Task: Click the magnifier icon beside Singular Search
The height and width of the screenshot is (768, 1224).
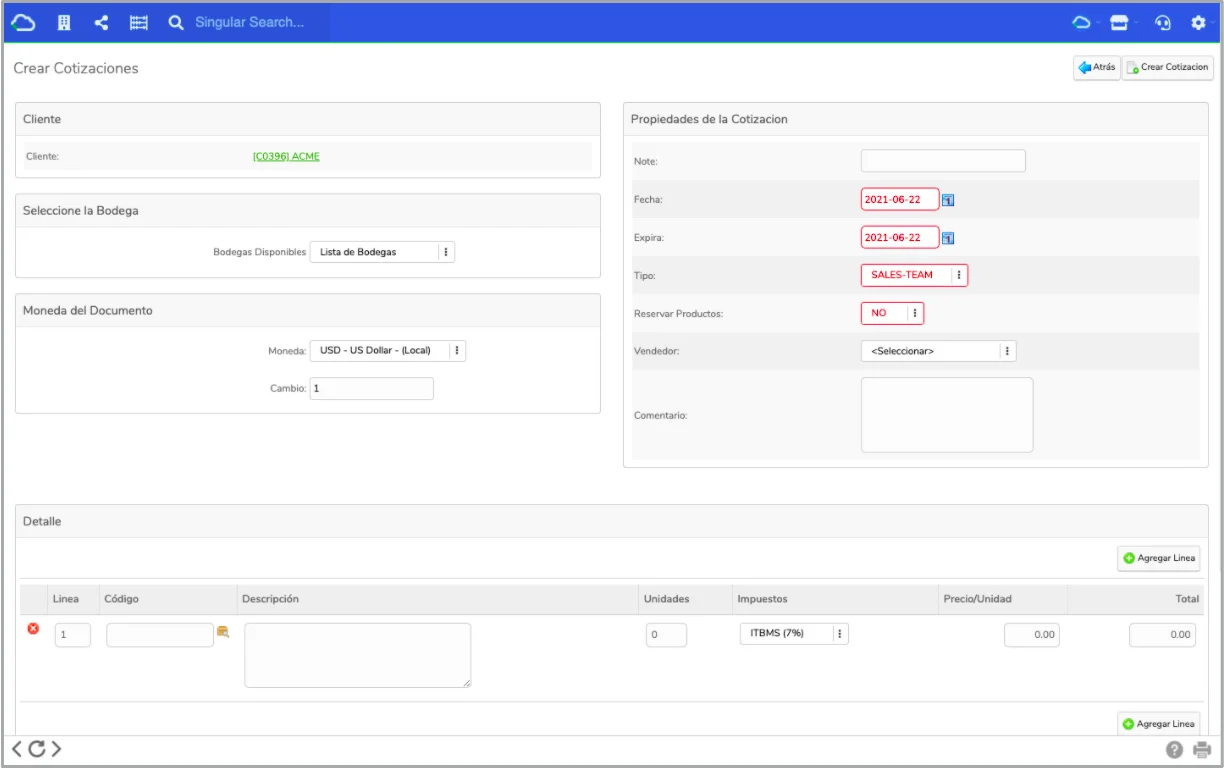Action: (x=176, y=22)
